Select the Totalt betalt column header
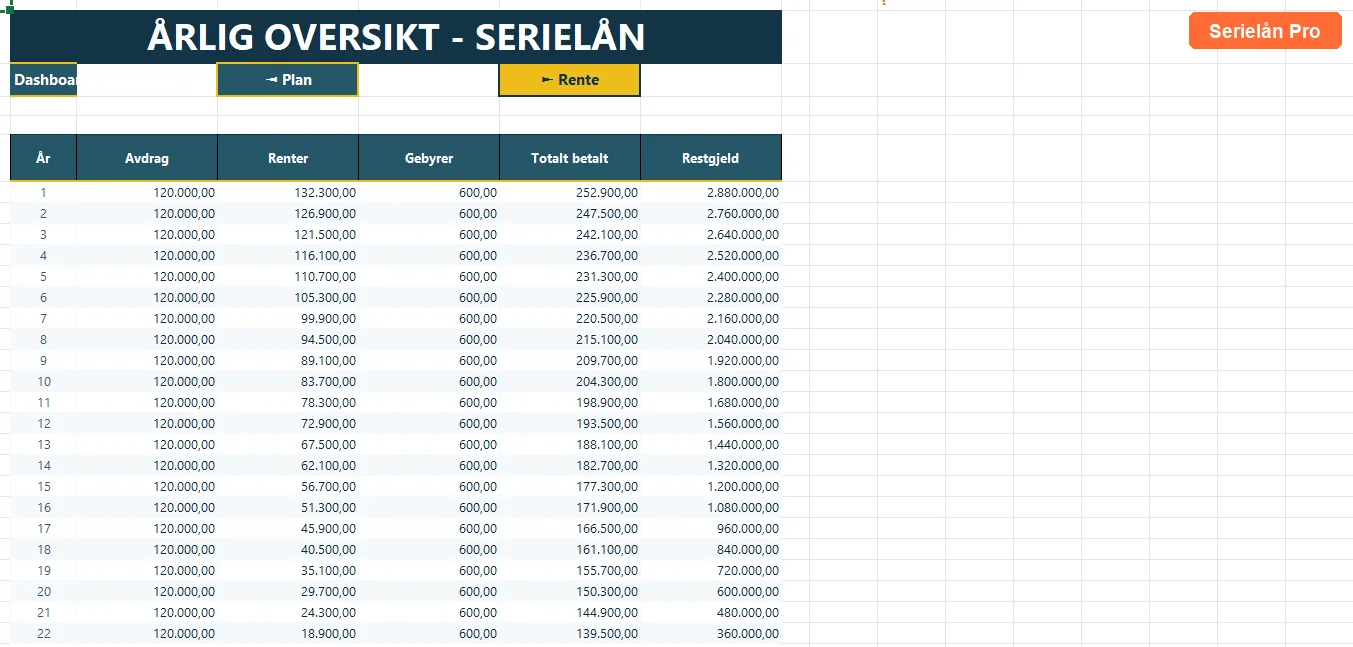This screenshot has width=1353, height=647. pos(570,158)
